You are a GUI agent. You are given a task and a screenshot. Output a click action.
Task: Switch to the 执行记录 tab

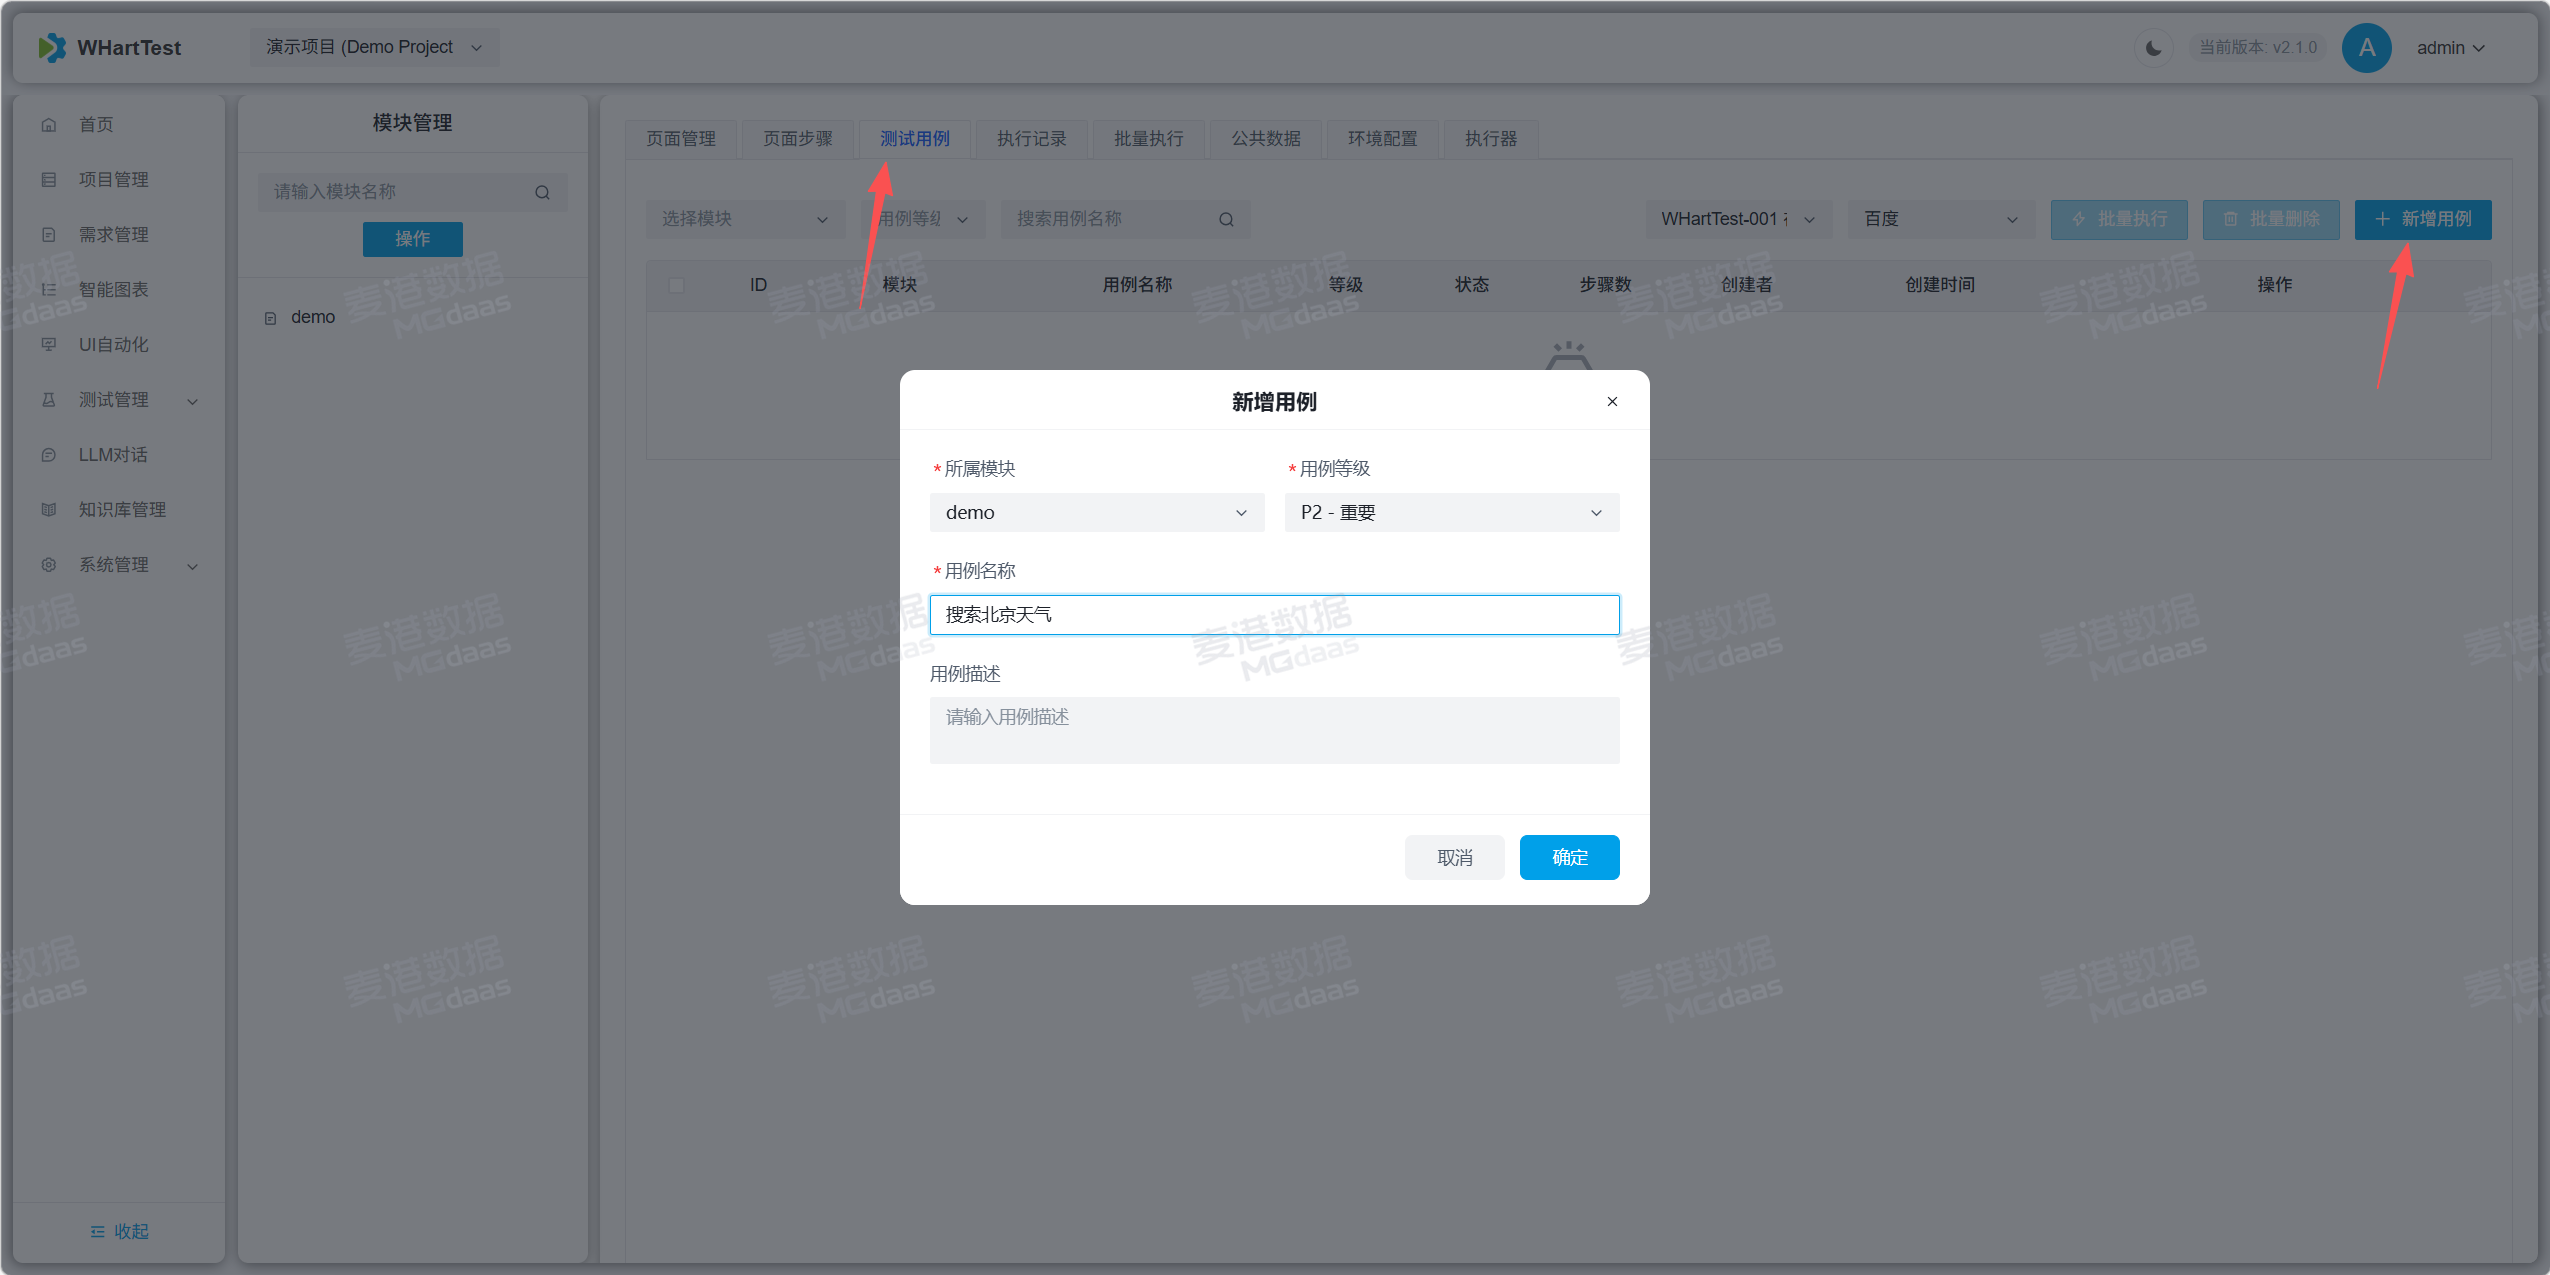coord(1031,139)
